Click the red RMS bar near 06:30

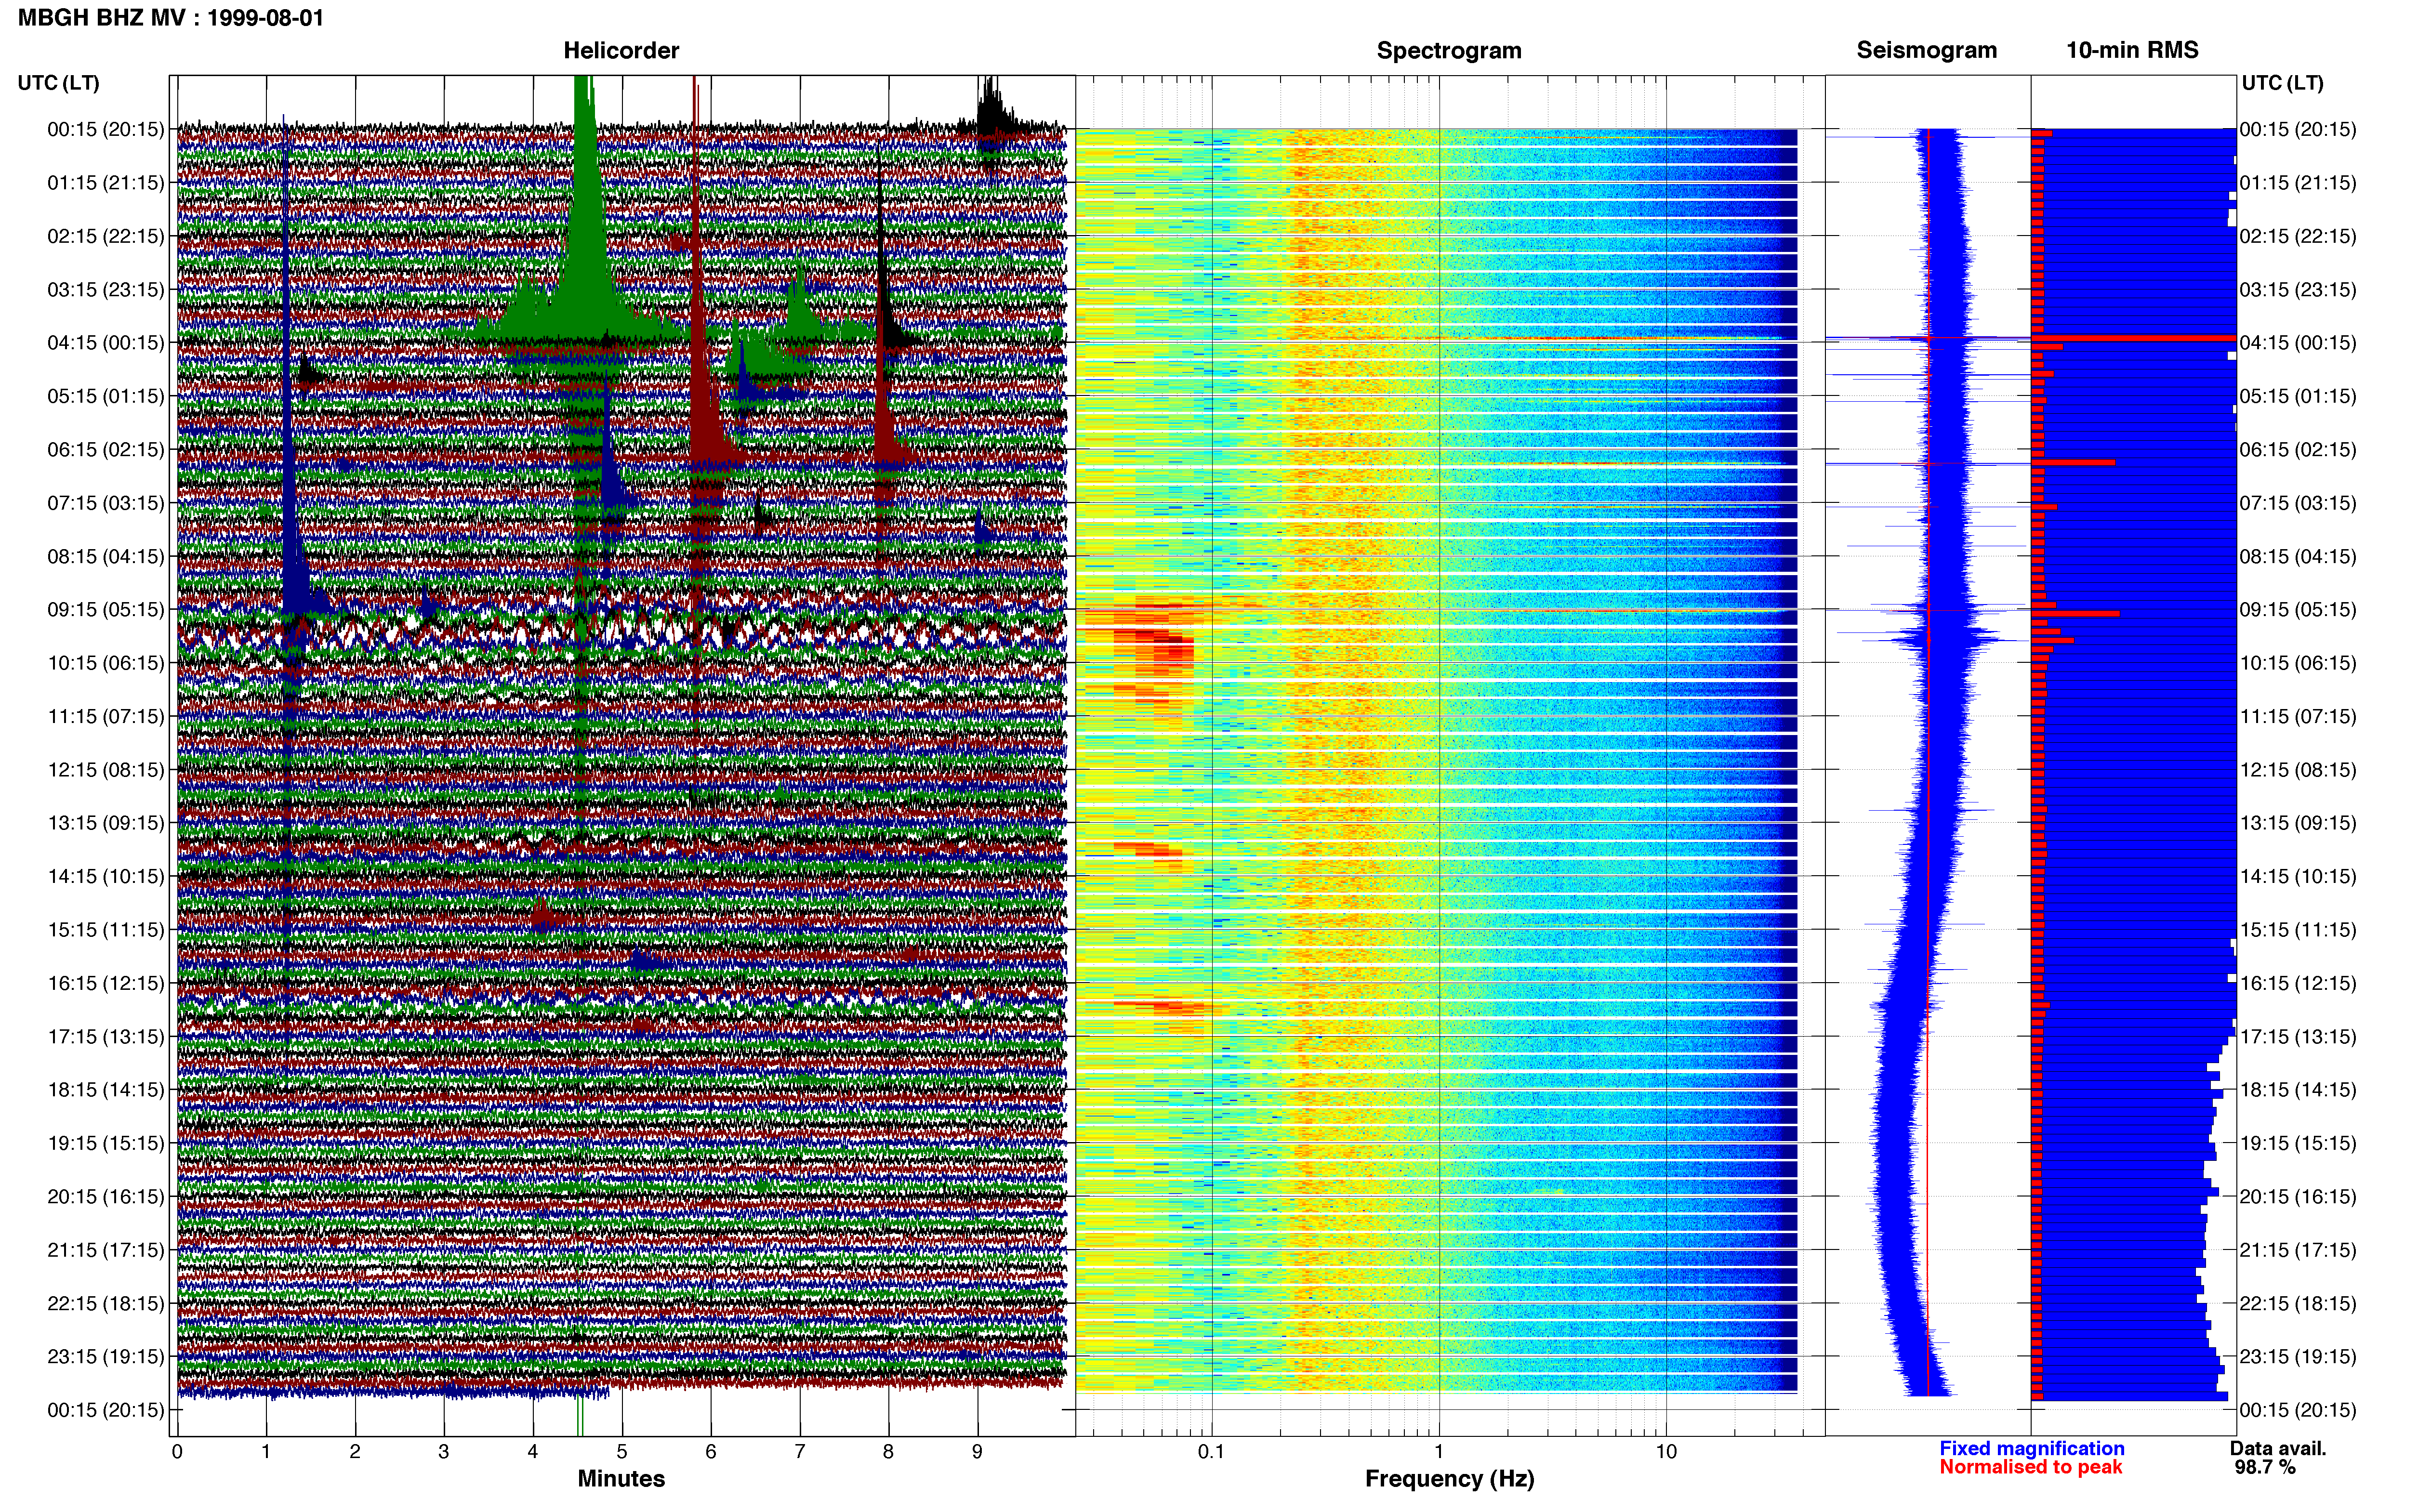point(2073,462)
